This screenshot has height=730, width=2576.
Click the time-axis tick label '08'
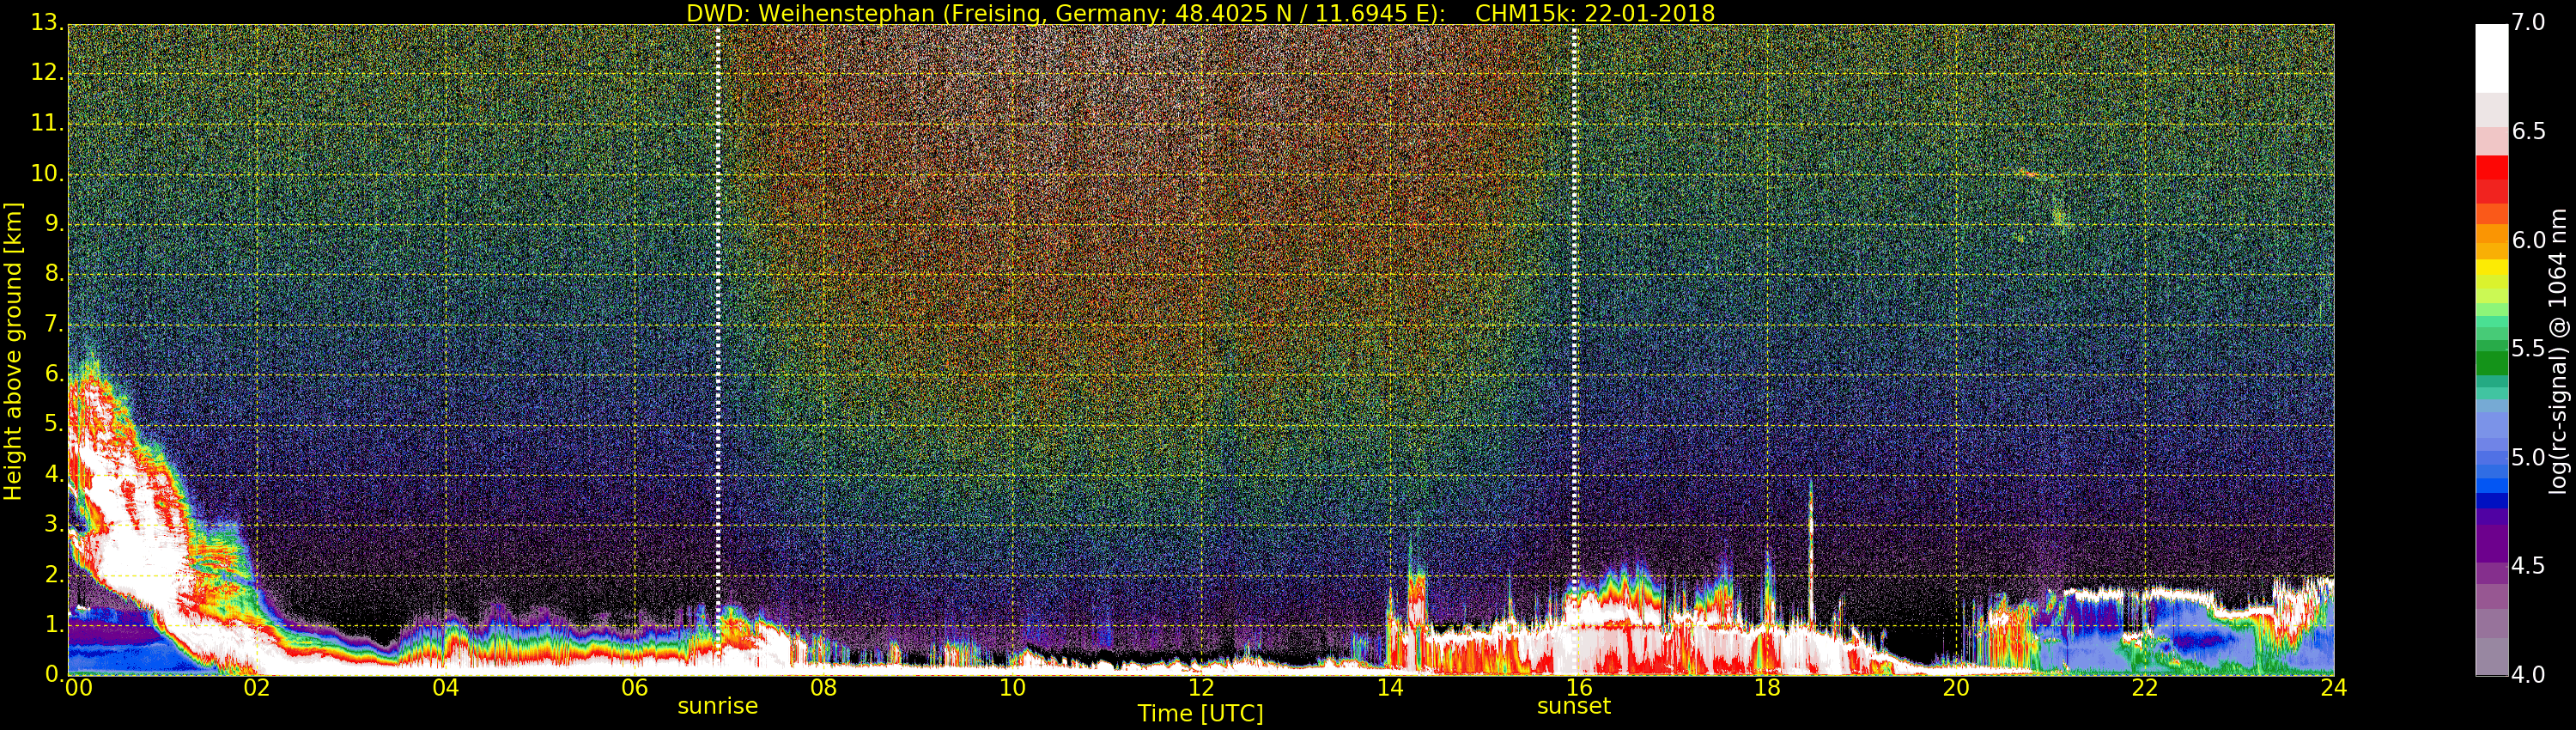tap(823, 688)
